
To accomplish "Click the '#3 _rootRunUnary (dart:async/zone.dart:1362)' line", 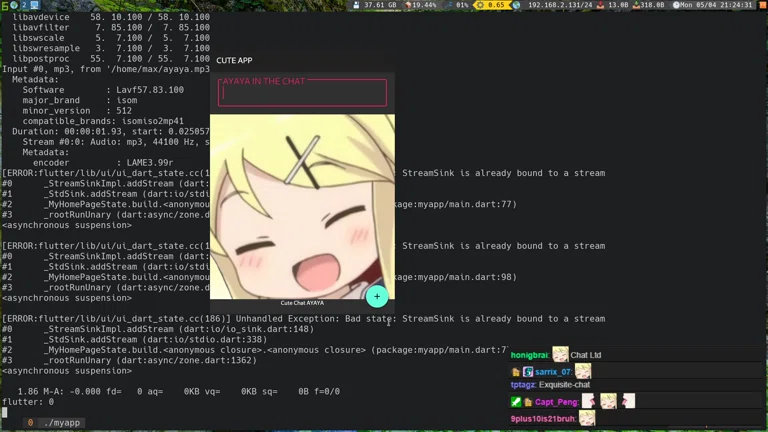I will tap(129, 360).
